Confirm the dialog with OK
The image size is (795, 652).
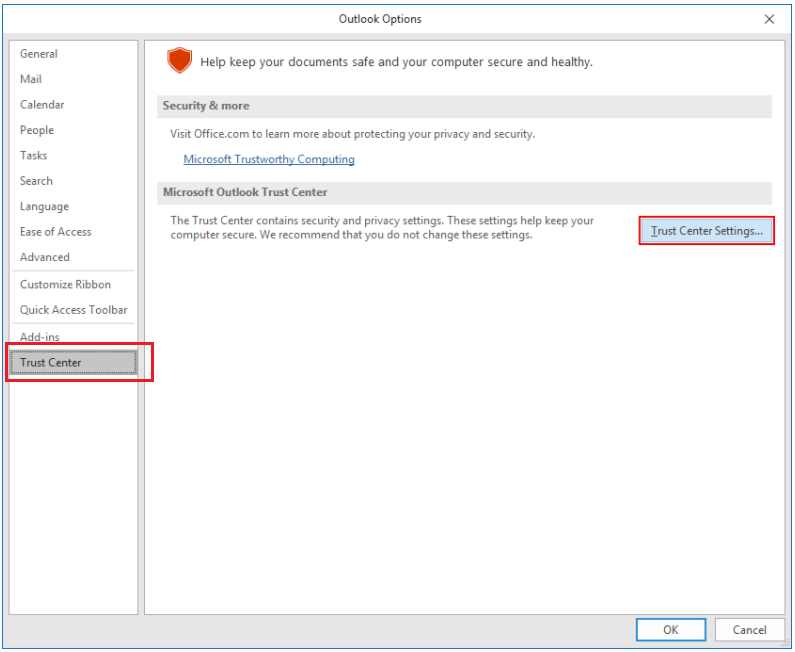click(x=671, y=630)
